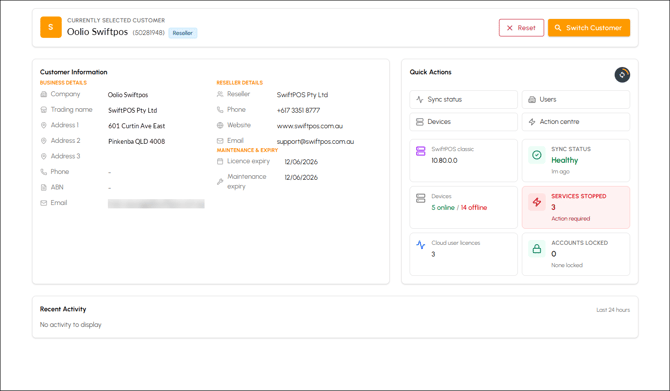Click the reseller phone number +617 3351 8777
The image size is (670, 391).
click(298, 110)
